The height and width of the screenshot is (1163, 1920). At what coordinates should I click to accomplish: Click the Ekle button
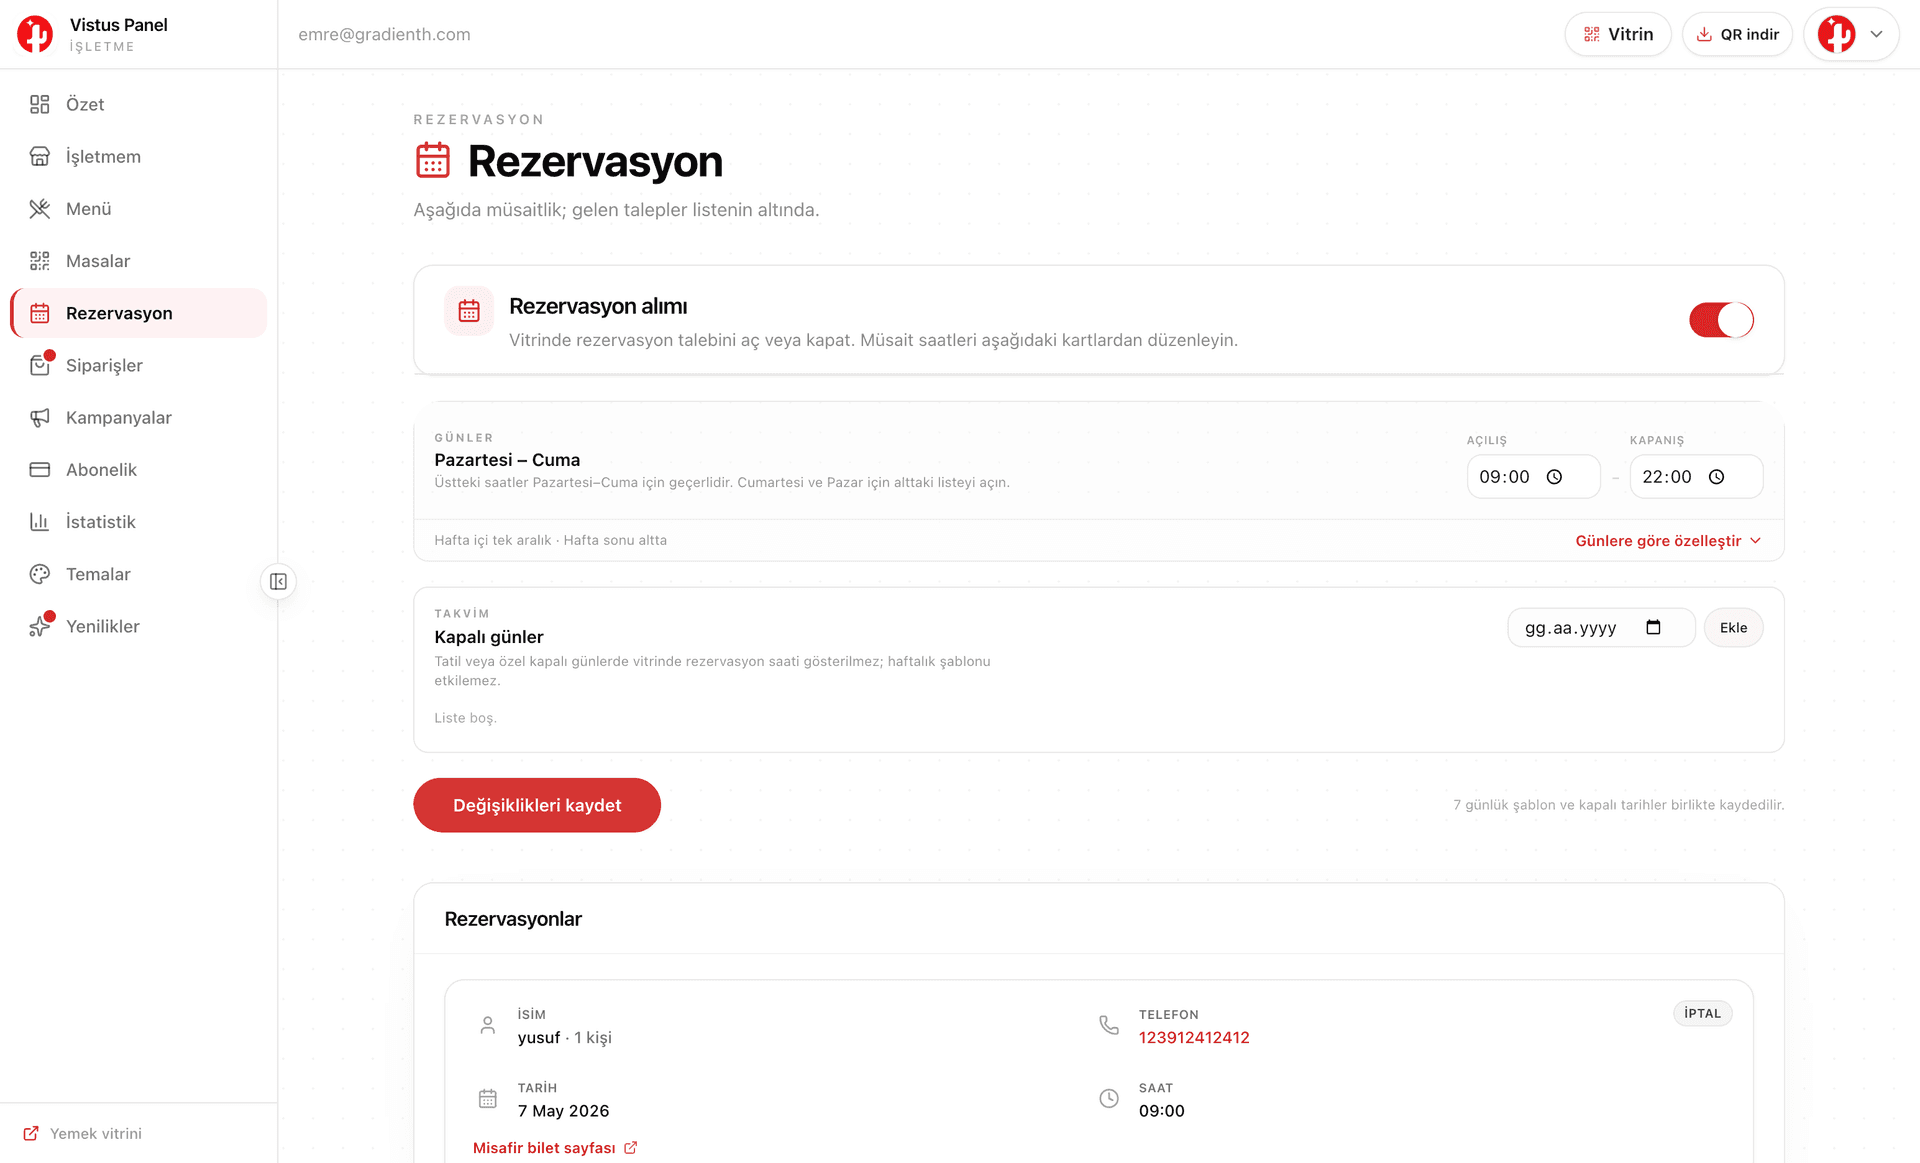[x=1733, y=628]
